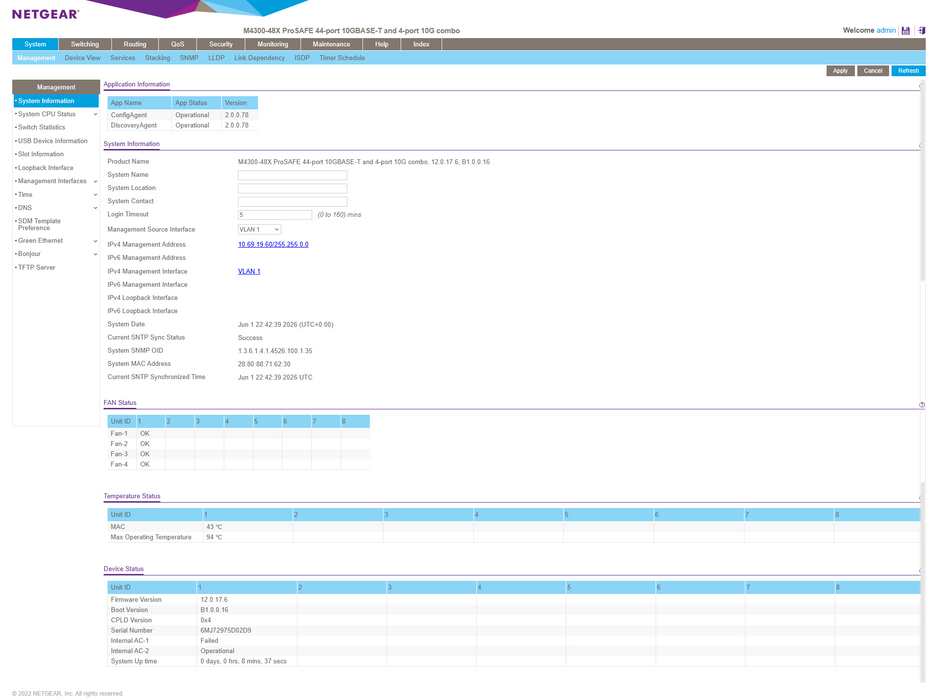The width and height of the screenshot is (938, 700).
Task: Select the Management submenu item
Action: 36,58
